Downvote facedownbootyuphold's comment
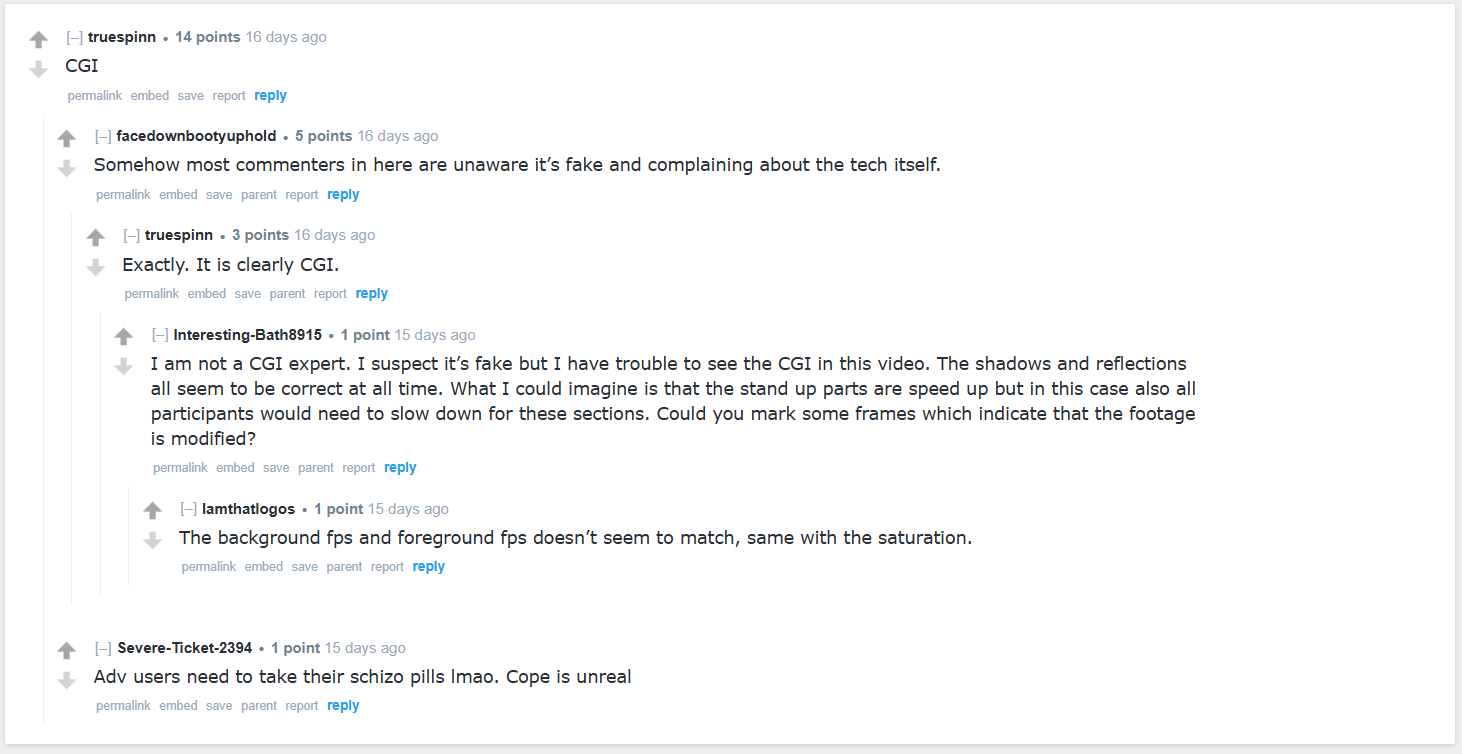 pos(67,168)
